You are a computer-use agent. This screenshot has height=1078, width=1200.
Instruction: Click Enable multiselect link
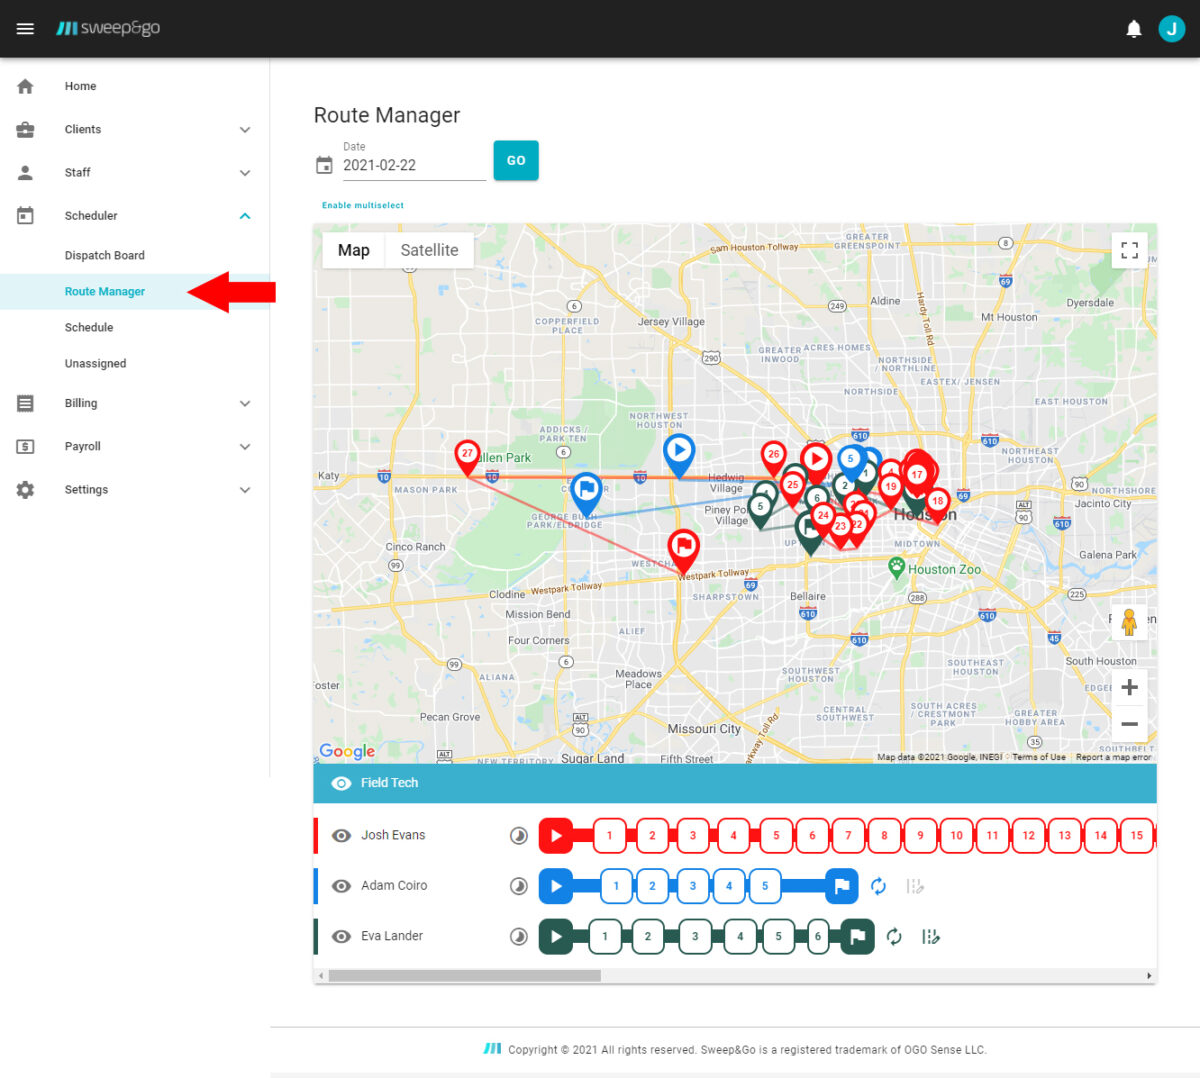(363, 205)
